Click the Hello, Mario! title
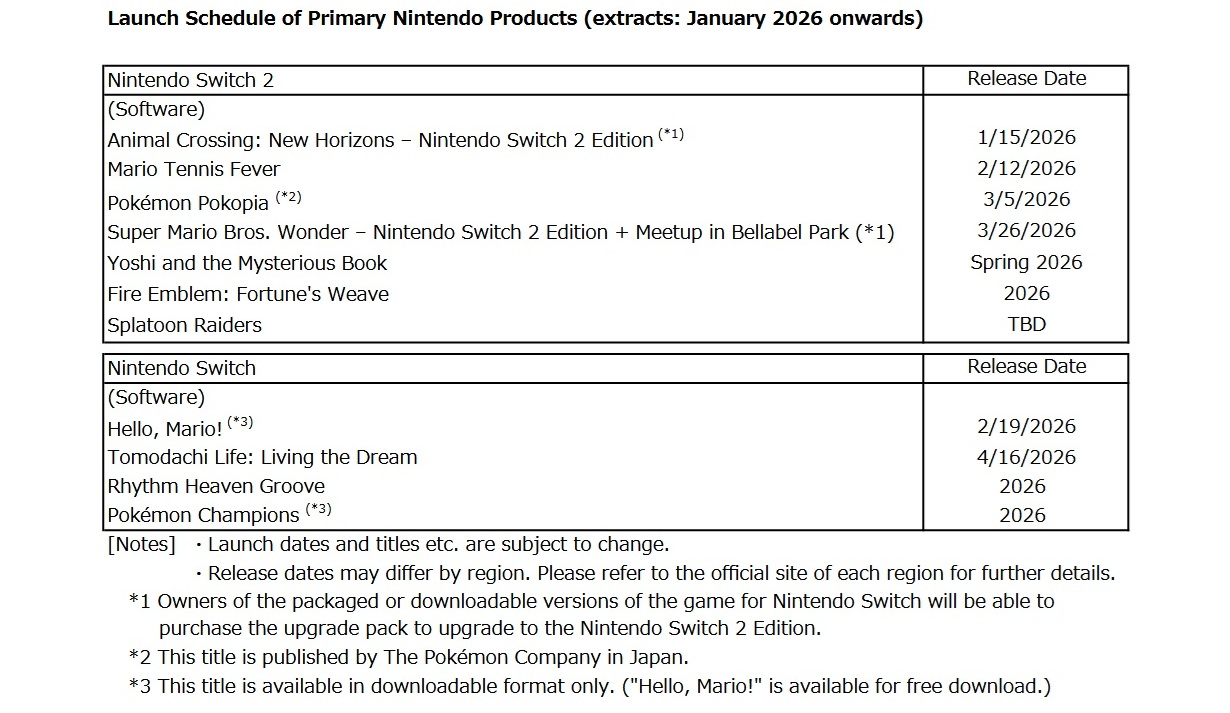The height and width of the screenshot is (713, 1230). 165,429
